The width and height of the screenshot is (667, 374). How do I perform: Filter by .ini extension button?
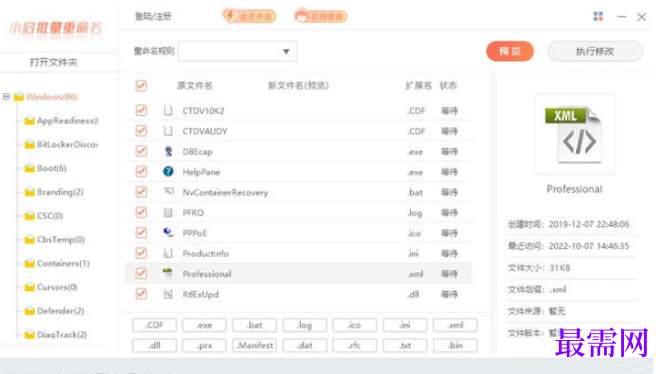pos(405,325)
